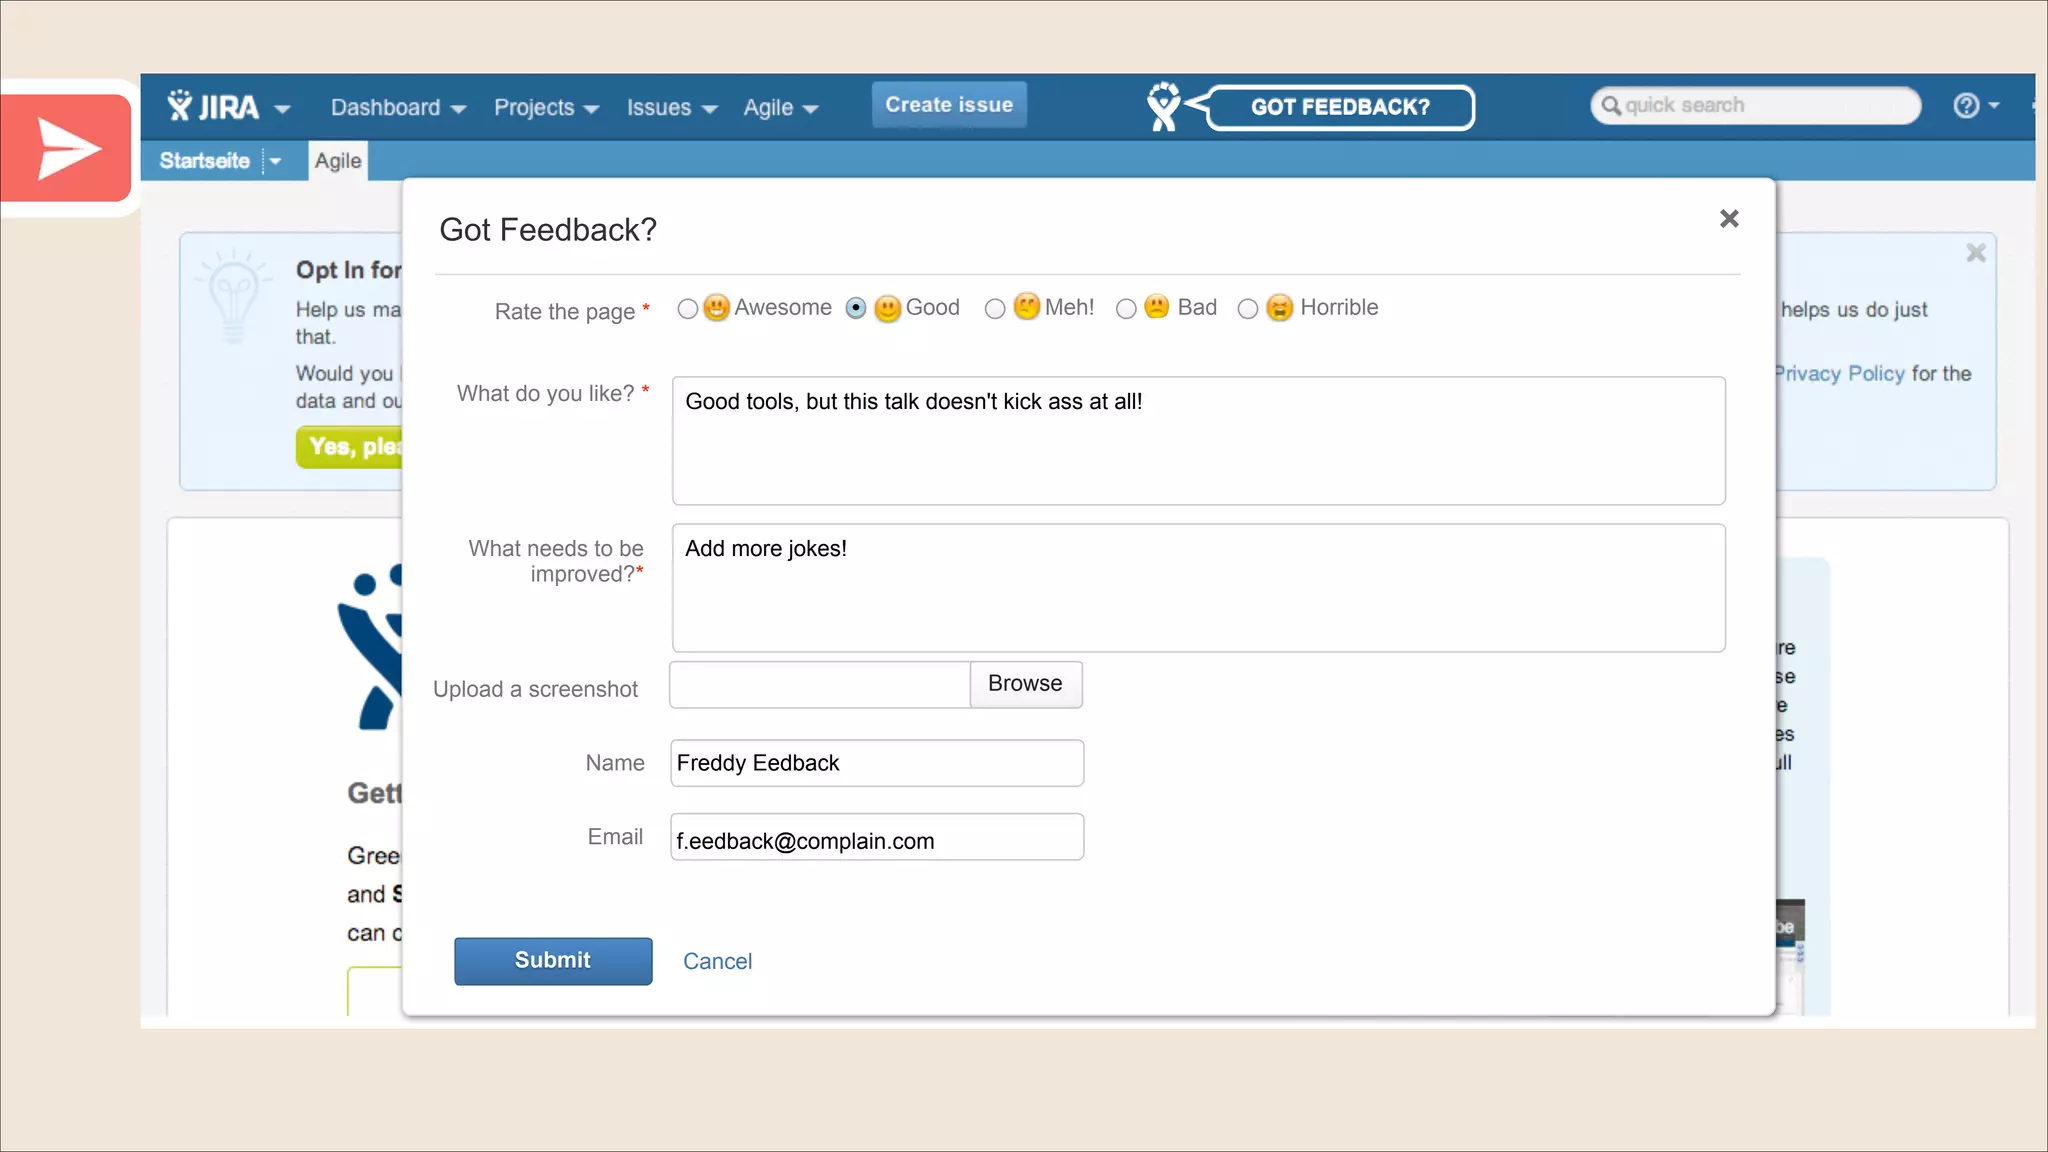The height and width of the screenshot is (1152, 2048).
Task: Click the Good smiley face icon
Action: pos(887,308)
